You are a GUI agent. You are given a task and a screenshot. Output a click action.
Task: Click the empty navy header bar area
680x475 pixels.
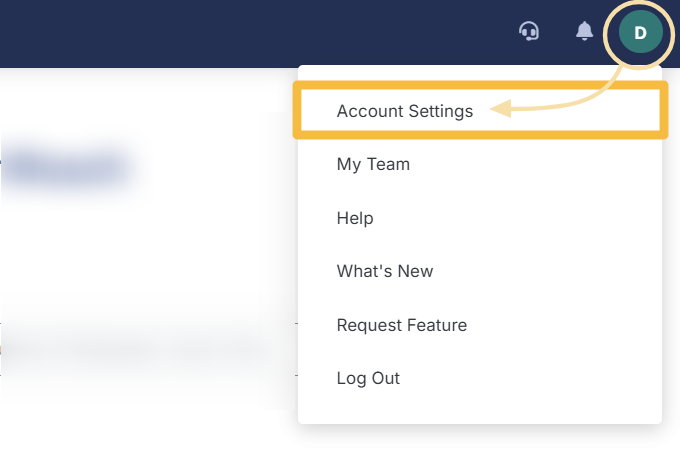coord(250,33)
